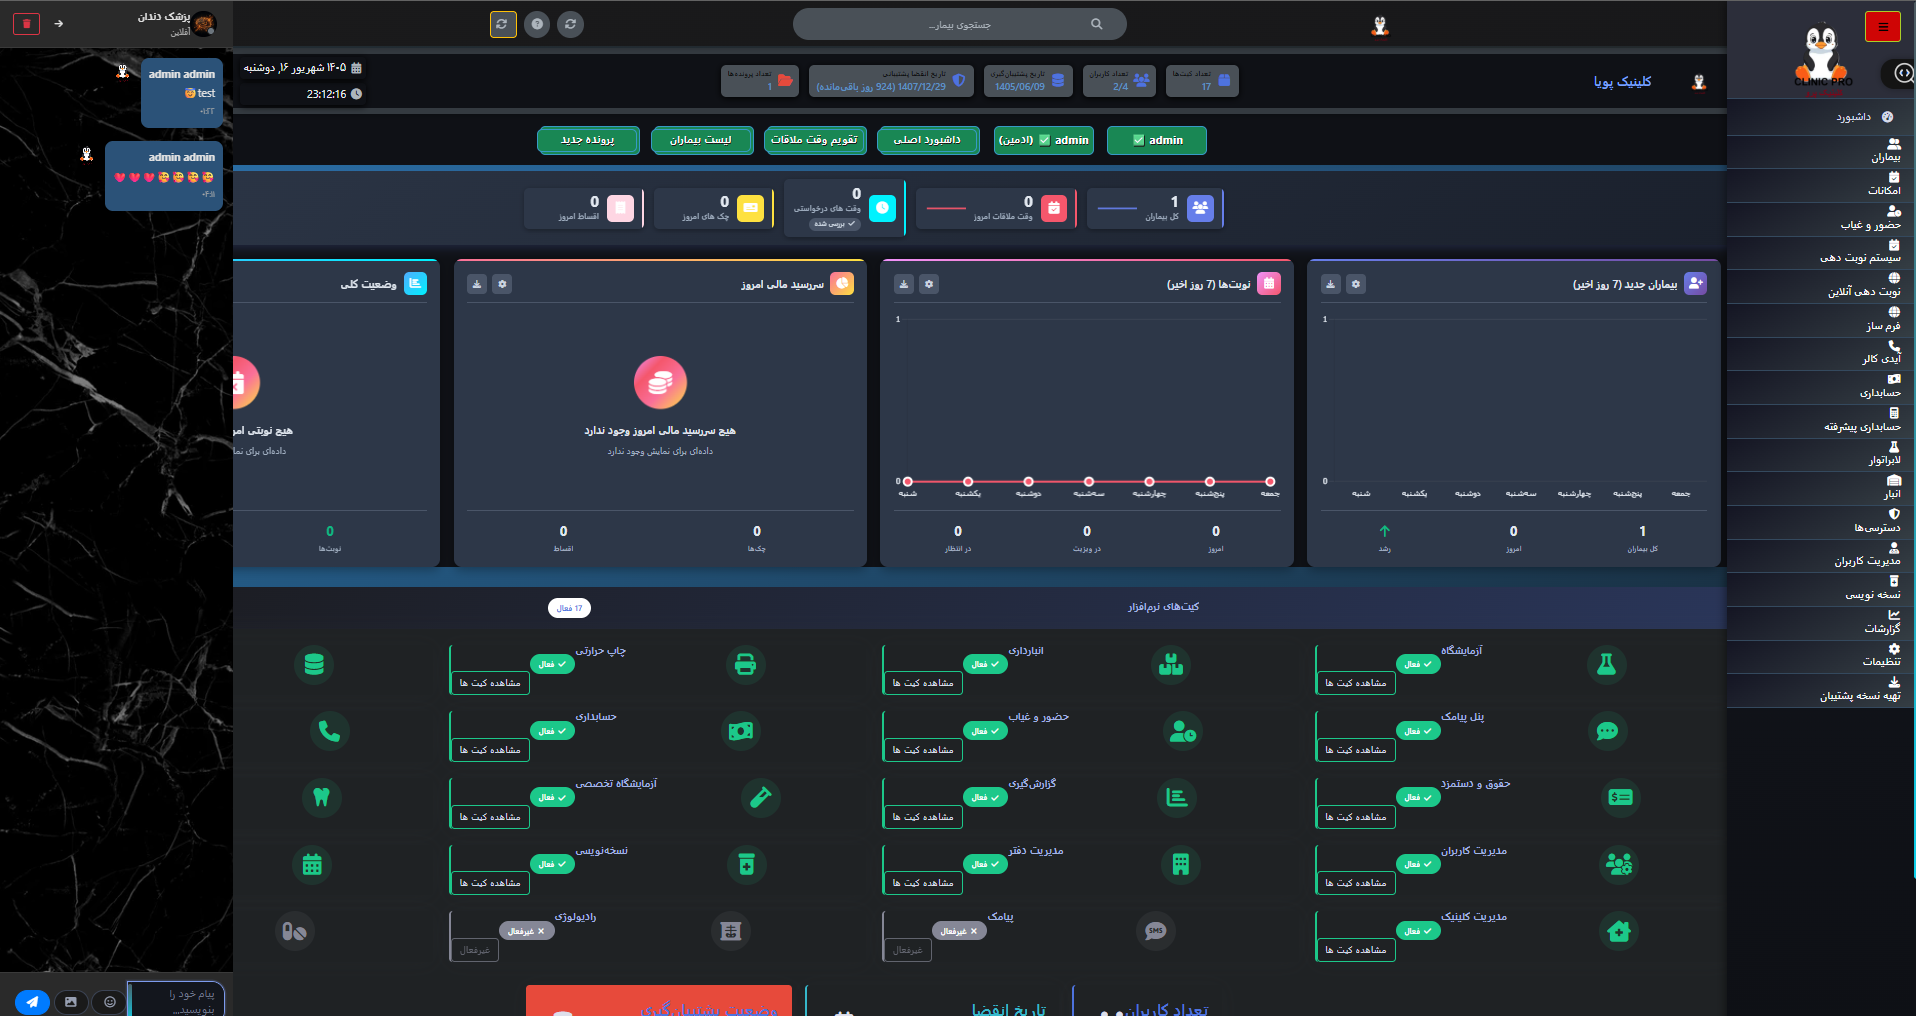Click the تعداد کیت‌ها info badge
The image size is (1916, 1016).
(x=1203, y=80)
